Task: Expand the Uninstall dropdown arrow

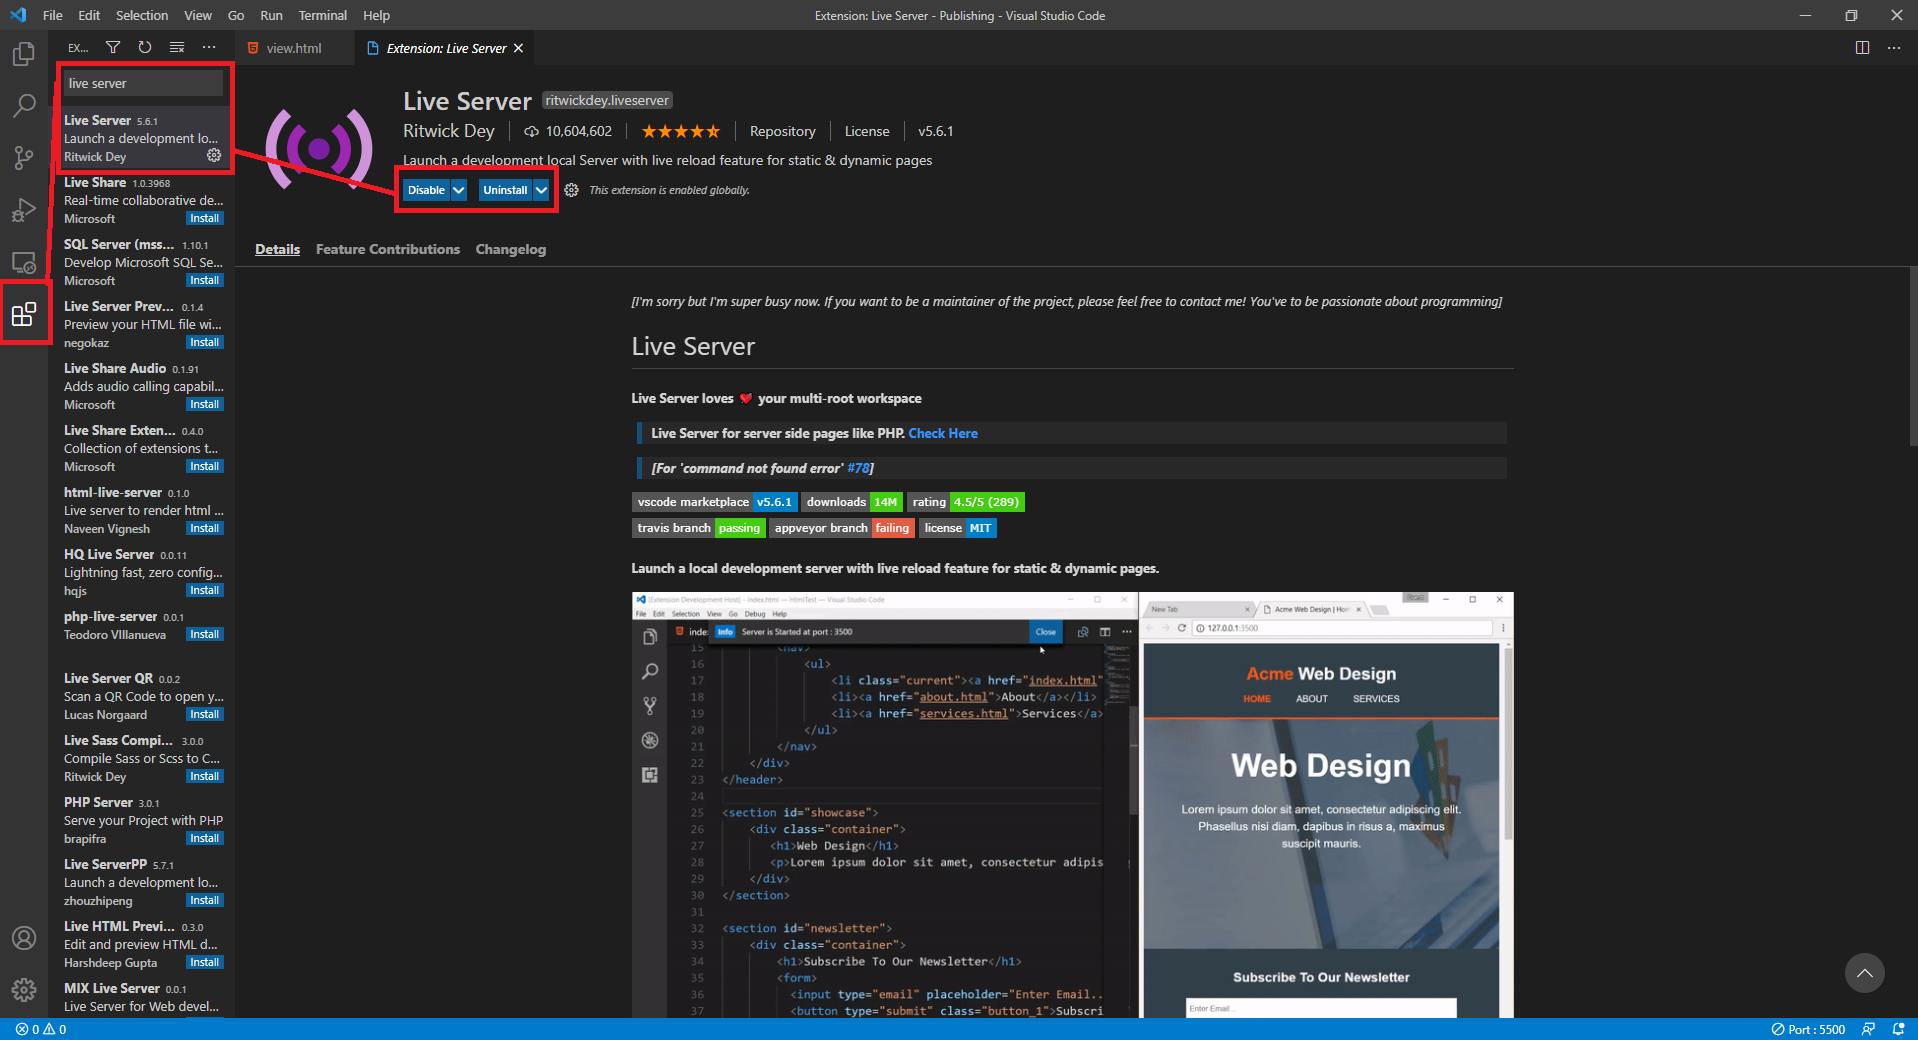Action: 541,190
